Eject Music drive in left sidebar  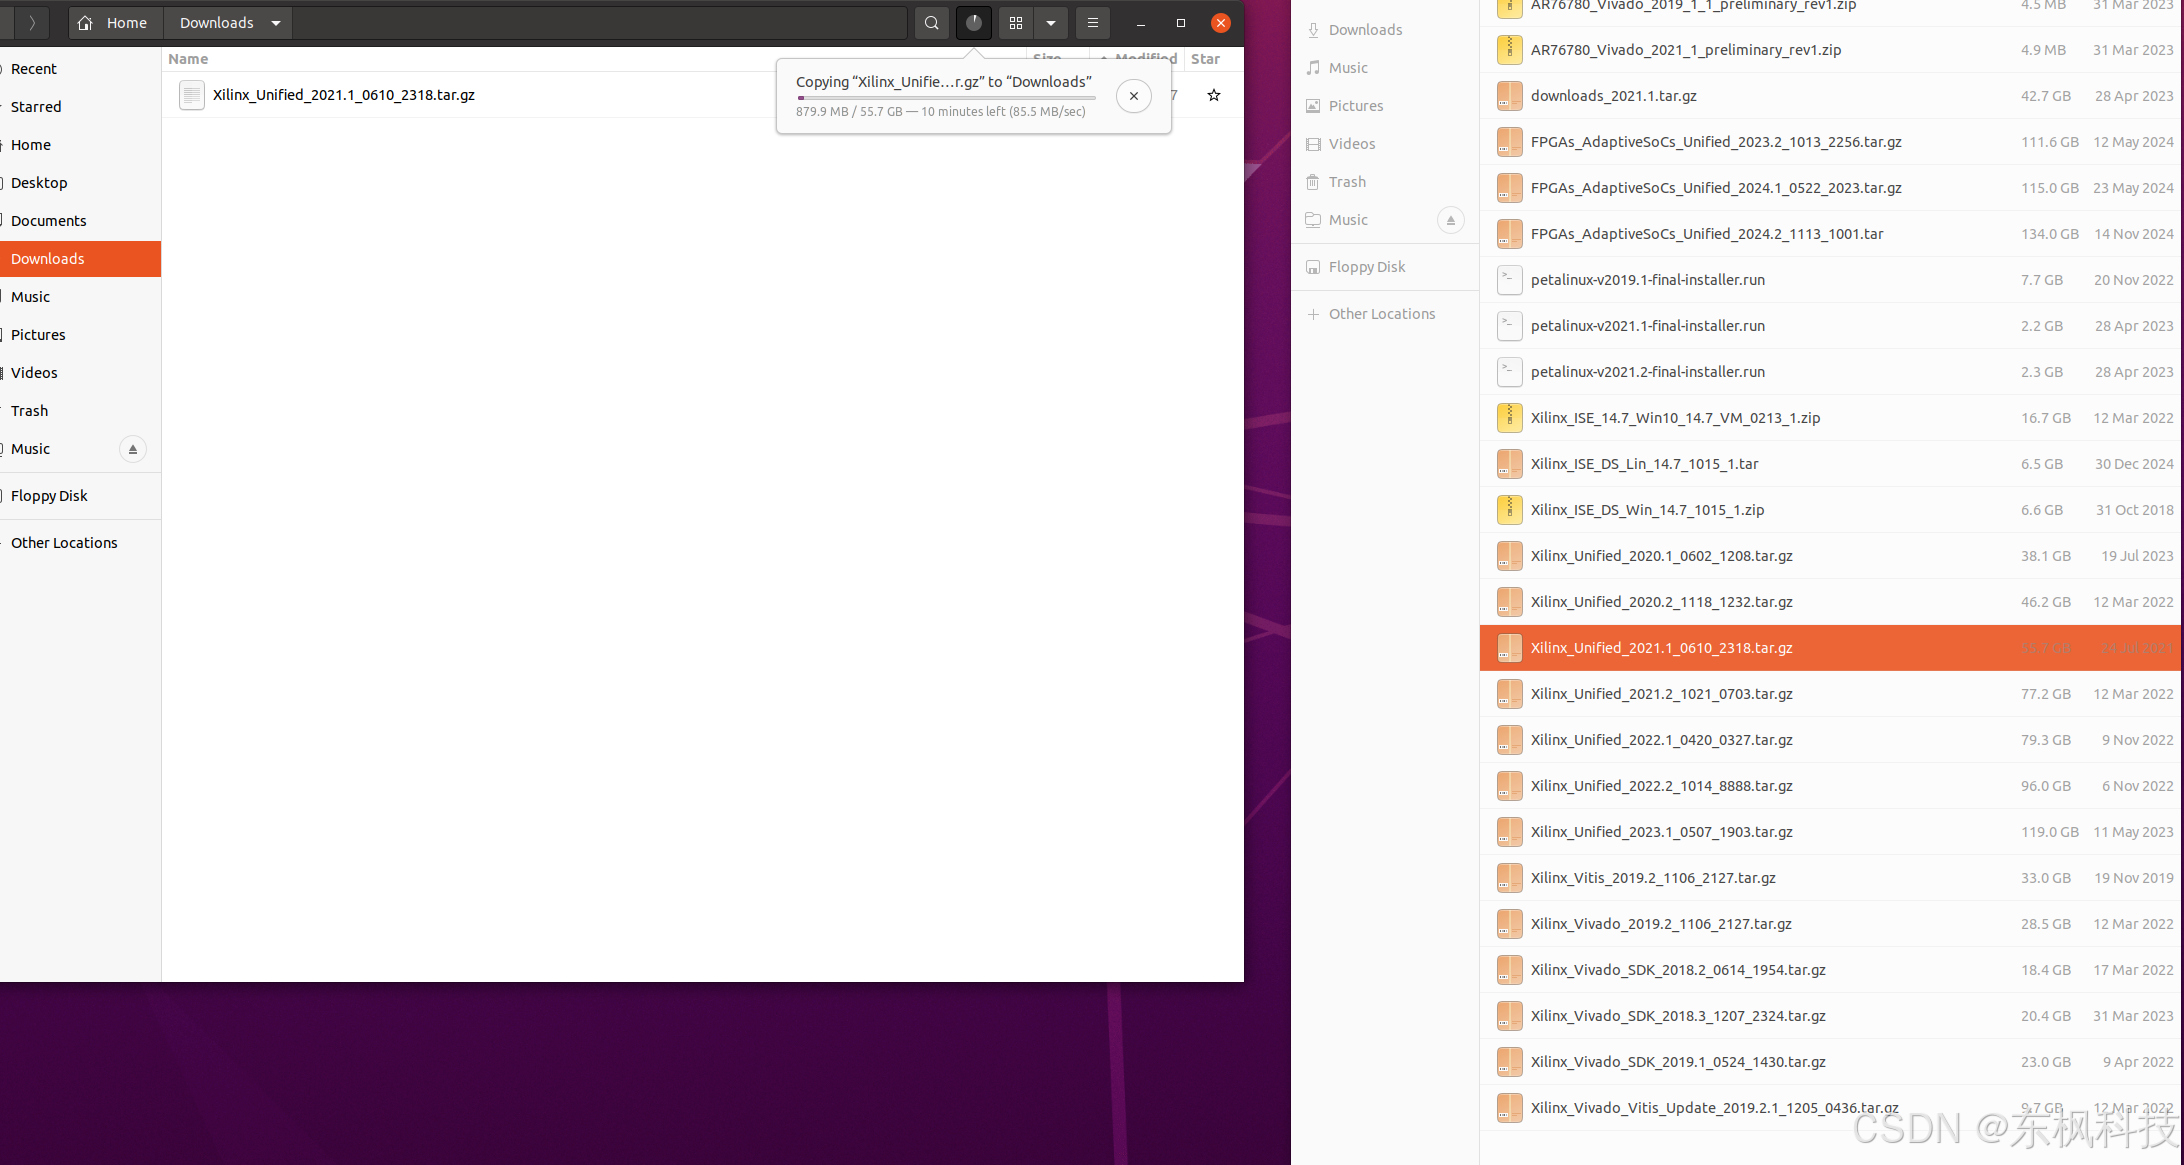[132, 449]
